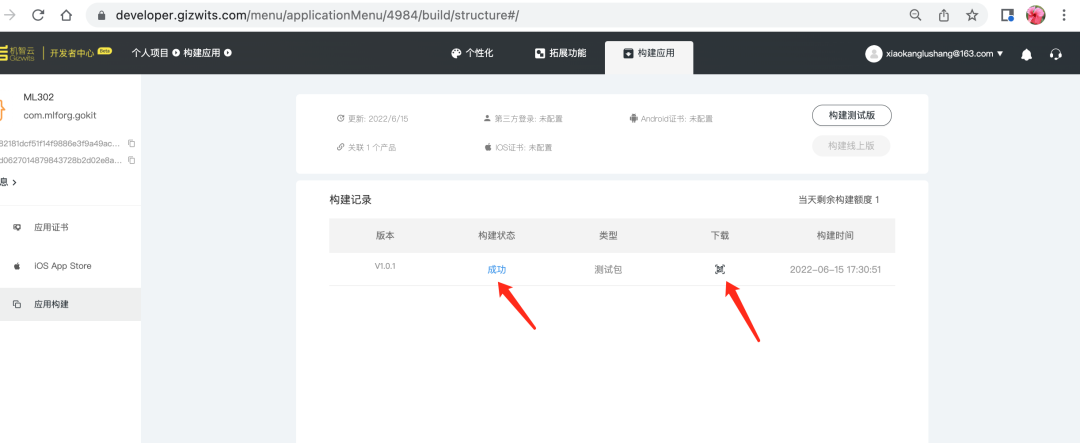Screen dimensions: 1080x443
Task: Click the 成功 build status link
Action: [497, 269]
